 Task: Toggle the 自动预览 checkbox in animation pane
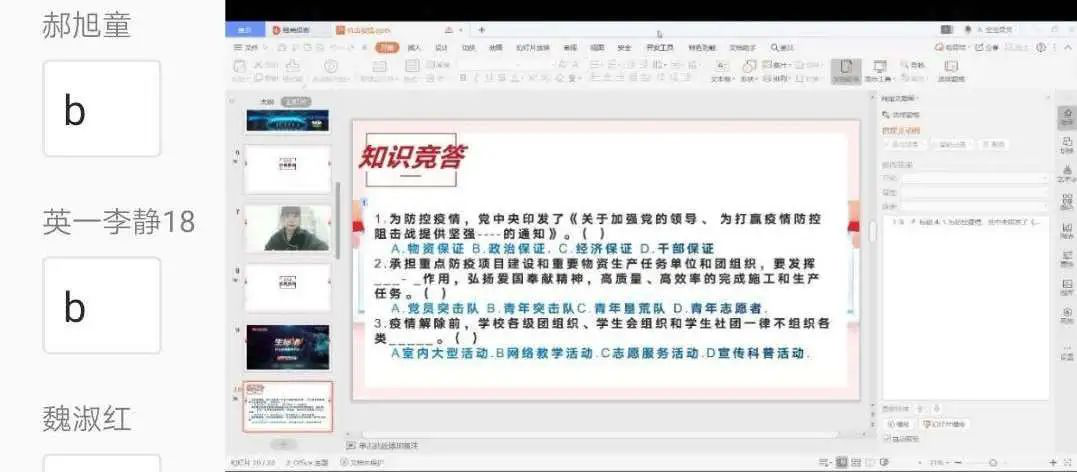click(x=887, y=438)
